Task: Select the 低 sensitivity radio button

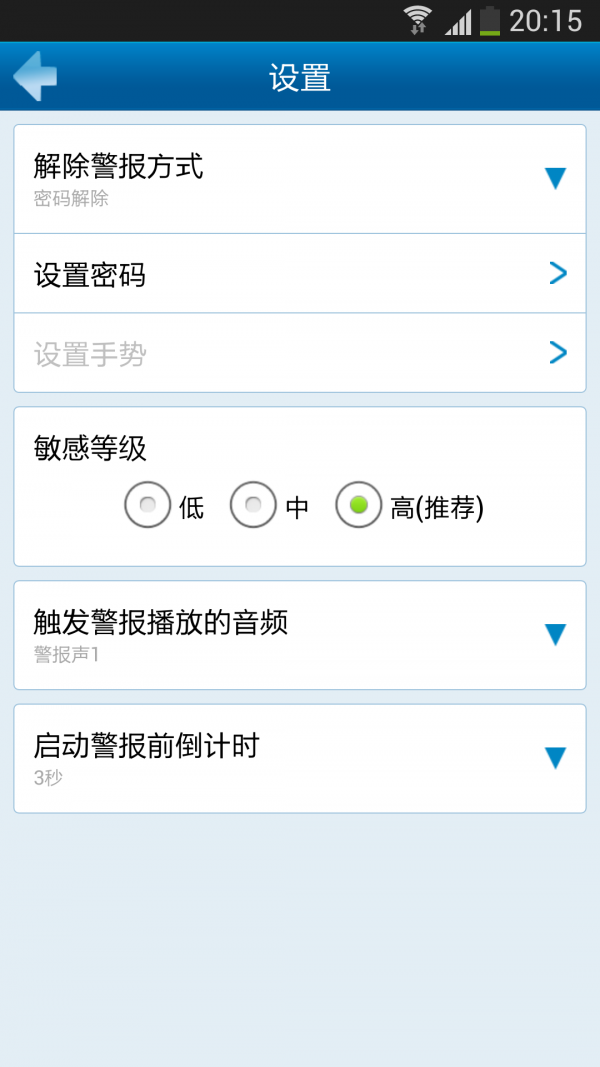Action: (x=148, y=505)
